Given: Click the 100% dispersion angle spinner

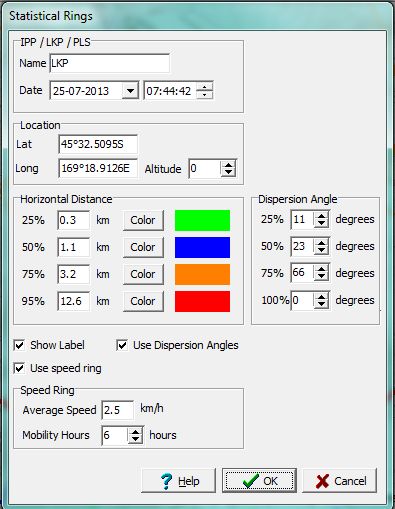Looking at the screenshot, I should (x=321, y=300).
